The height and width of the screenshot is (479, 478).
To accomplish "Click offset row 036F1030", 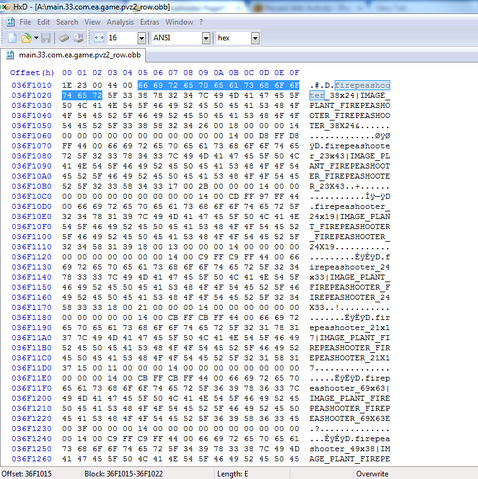I will (31, 105).
